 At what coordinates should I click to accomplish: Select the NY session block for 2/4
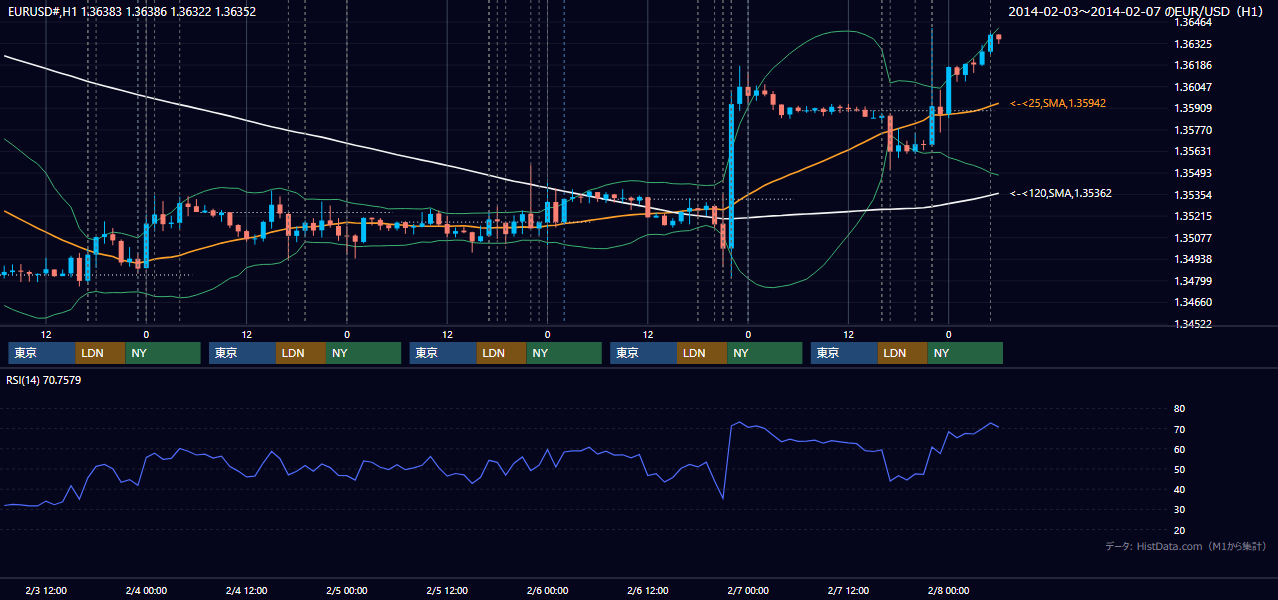364,353
